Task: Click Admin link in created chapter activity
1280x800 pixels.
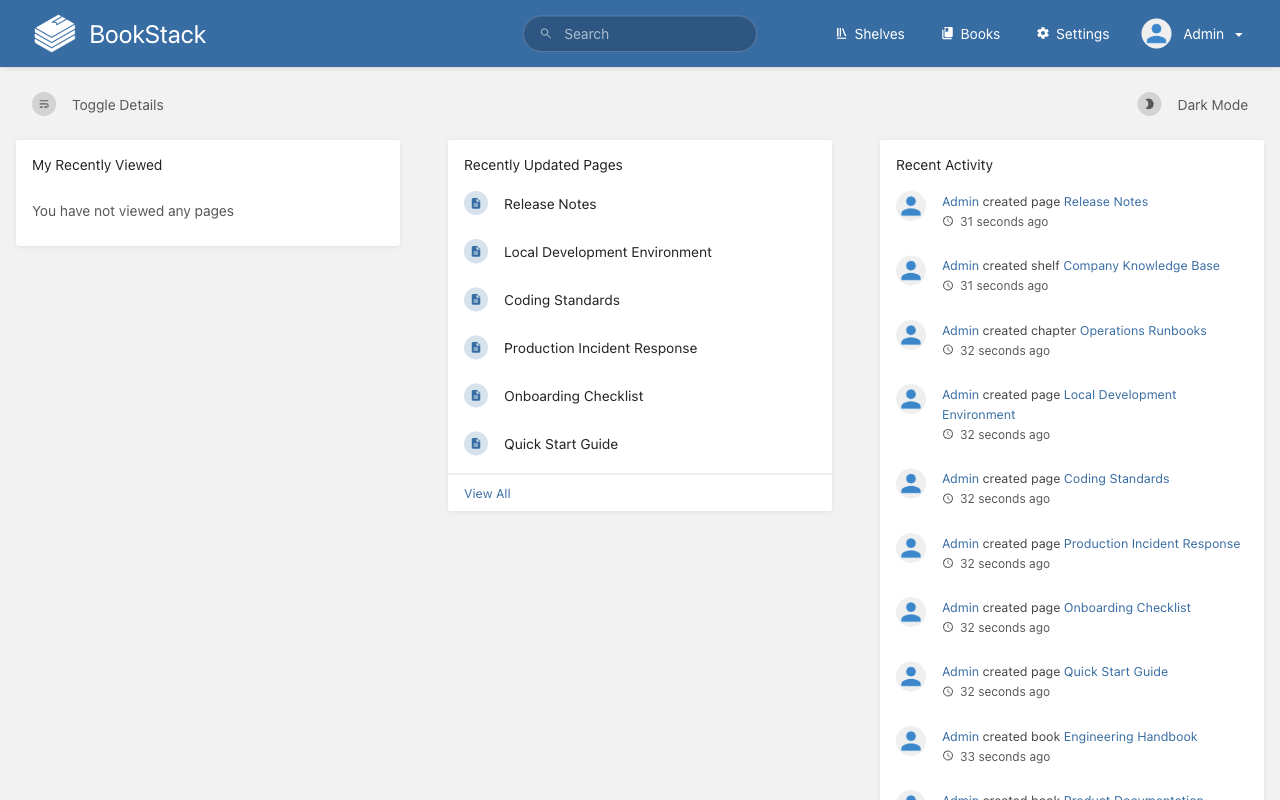Action: tap(960, 330)
